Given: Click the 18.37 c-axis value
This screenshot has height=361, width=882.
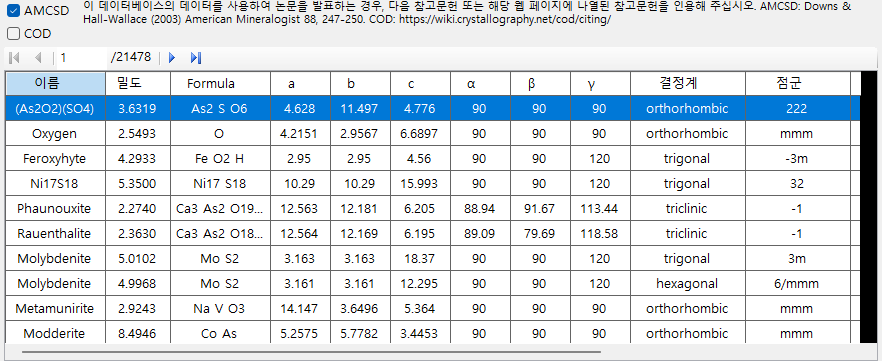Looking at the screenshot, I should tap(421, 259).
